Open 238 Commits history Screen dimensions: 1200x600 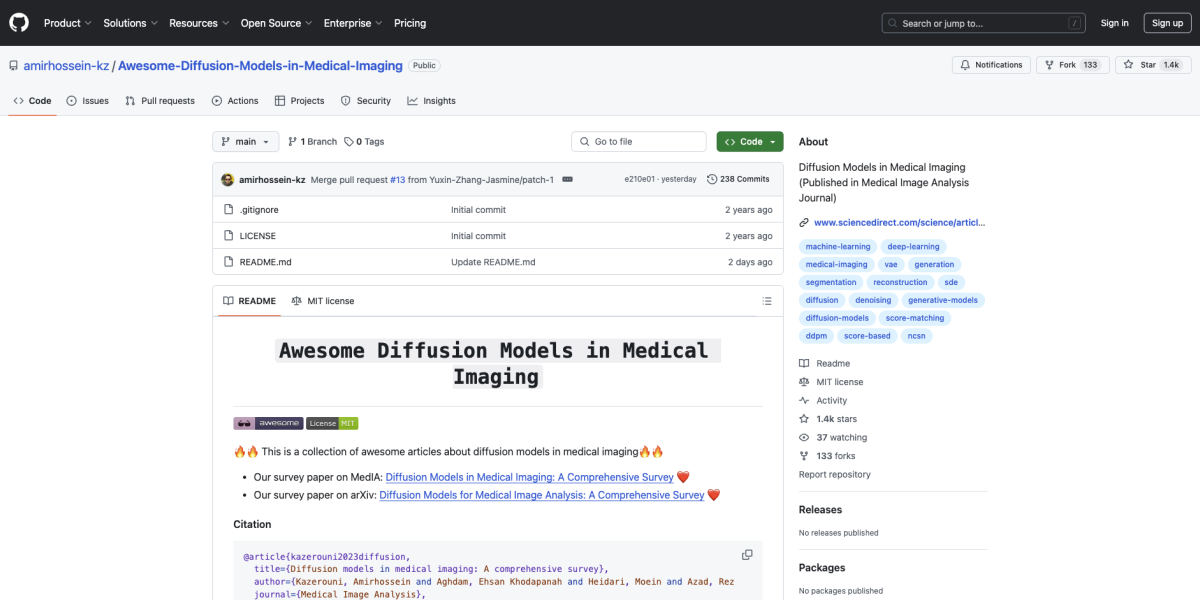point(738,179)
